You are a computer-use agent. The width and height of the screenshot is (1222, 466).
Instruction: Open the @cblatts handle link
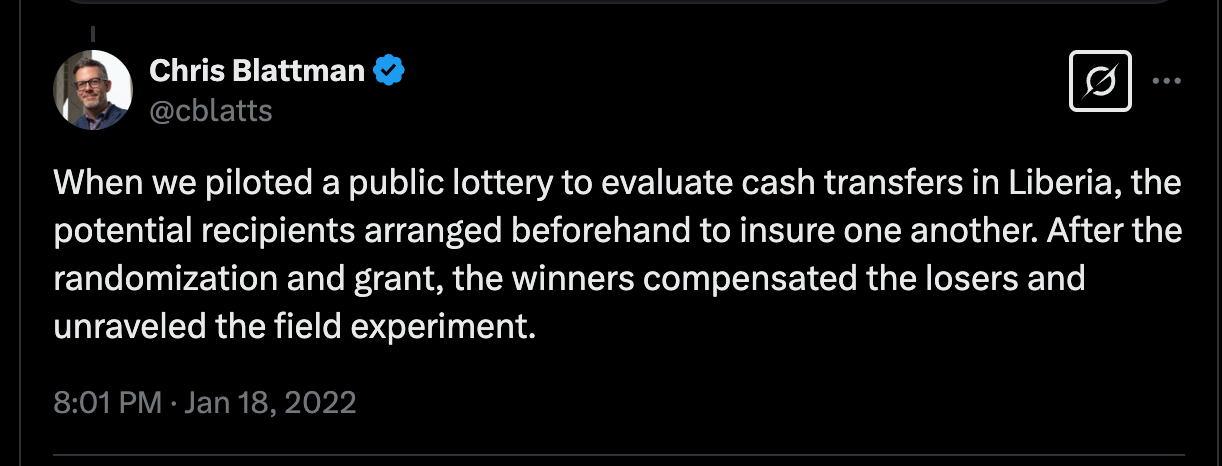(210, 111)
